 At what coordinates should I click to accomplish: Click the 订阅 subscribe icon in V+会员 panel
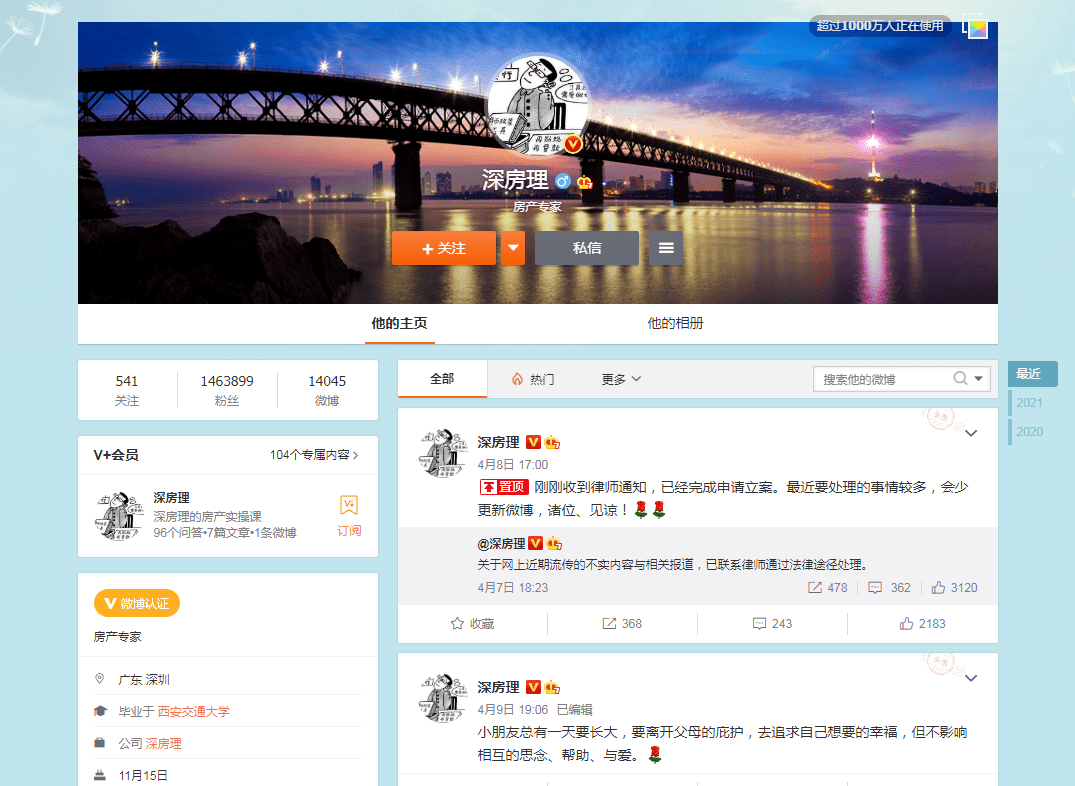tap(349, 505)
